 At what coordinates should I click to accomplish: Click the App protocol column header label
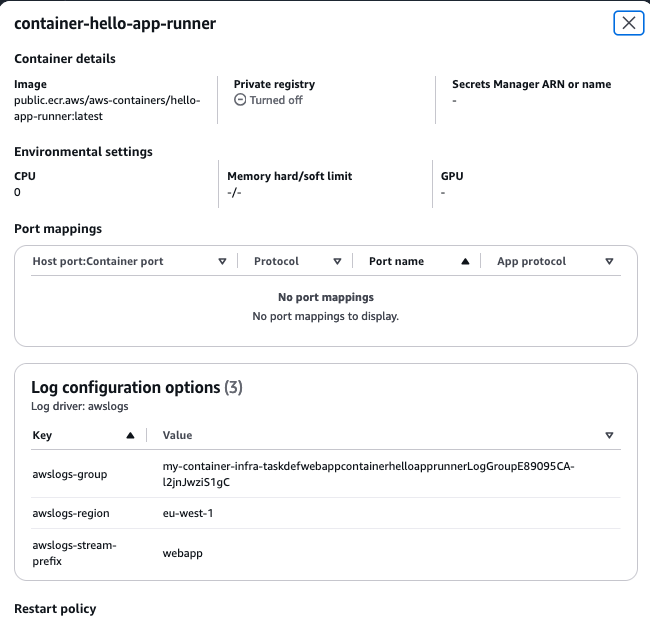pos(531,261)
